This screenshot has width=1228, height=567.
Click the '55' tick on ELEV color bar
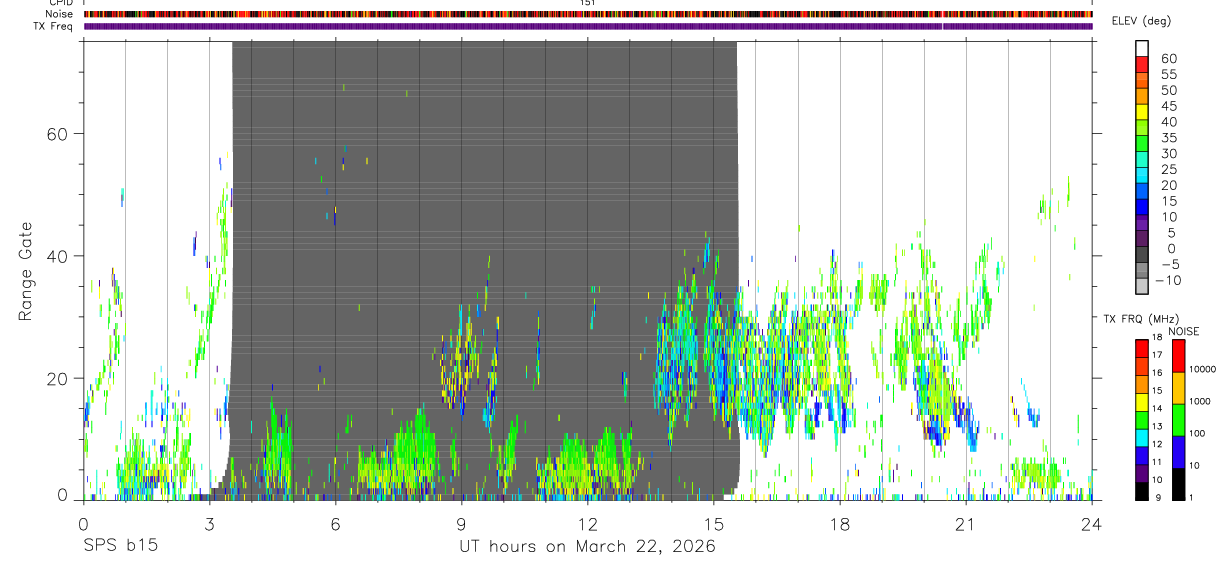pos(1169,75)
